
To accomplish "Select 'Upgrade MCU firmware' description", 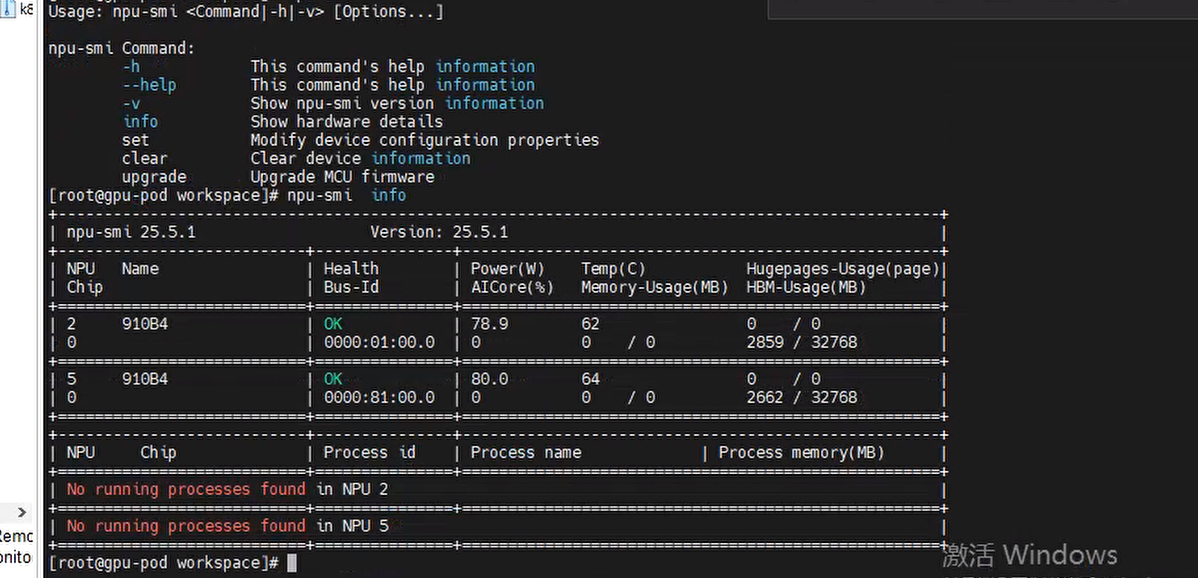I will 342,176.
